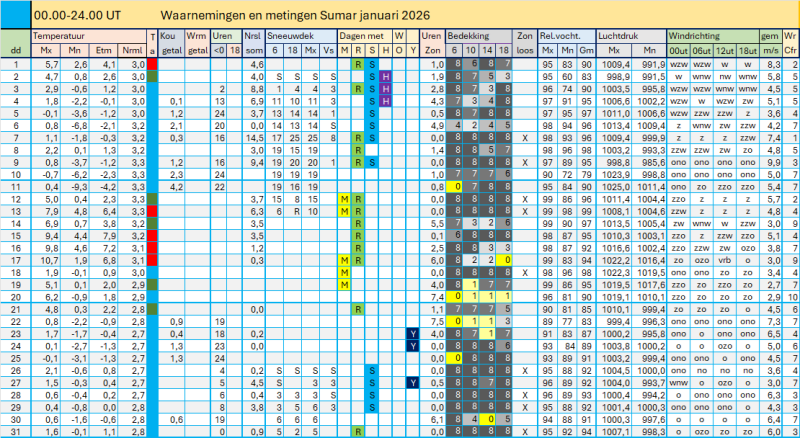The width and height of the screenshot is (800, 438).
Task: Click the Luchtdruk column group header
Action: pos(632,36)
